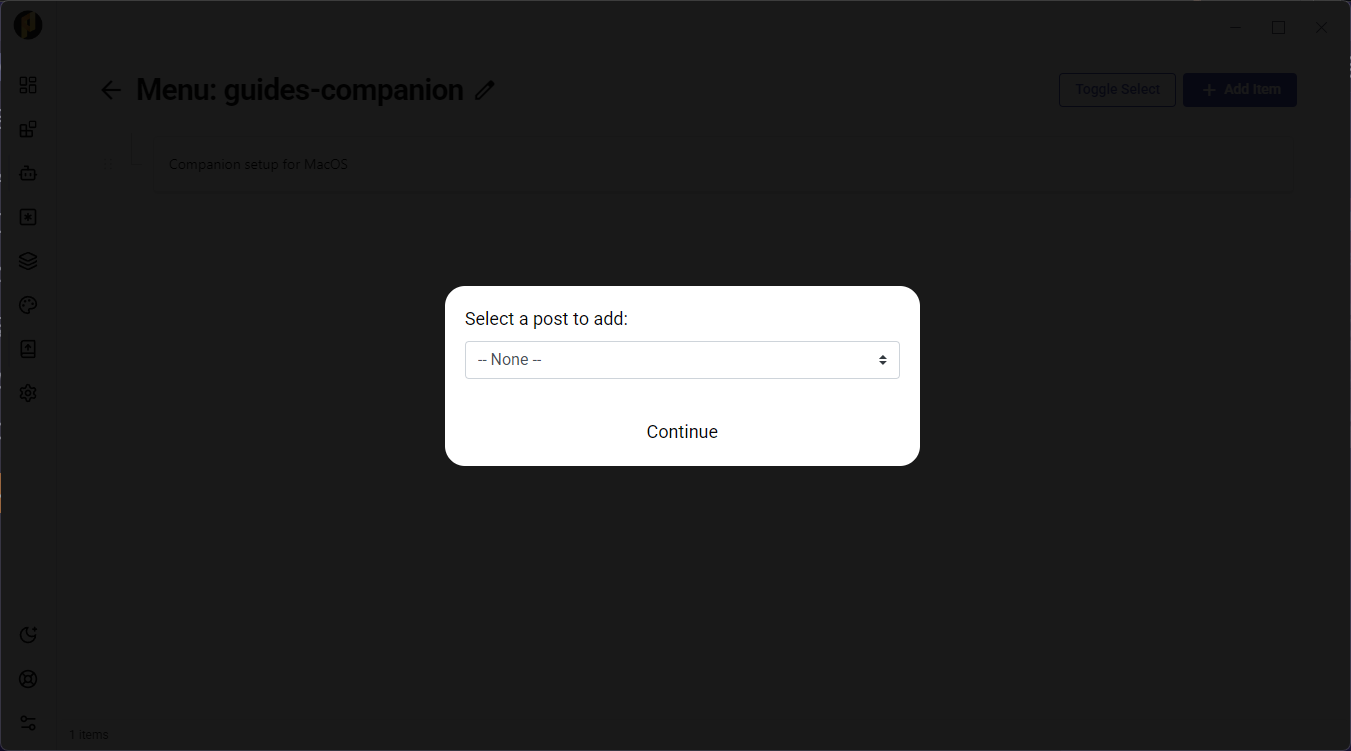Click the Toggle Select button
1351x751 pixels.
(x=1117, y=90)
